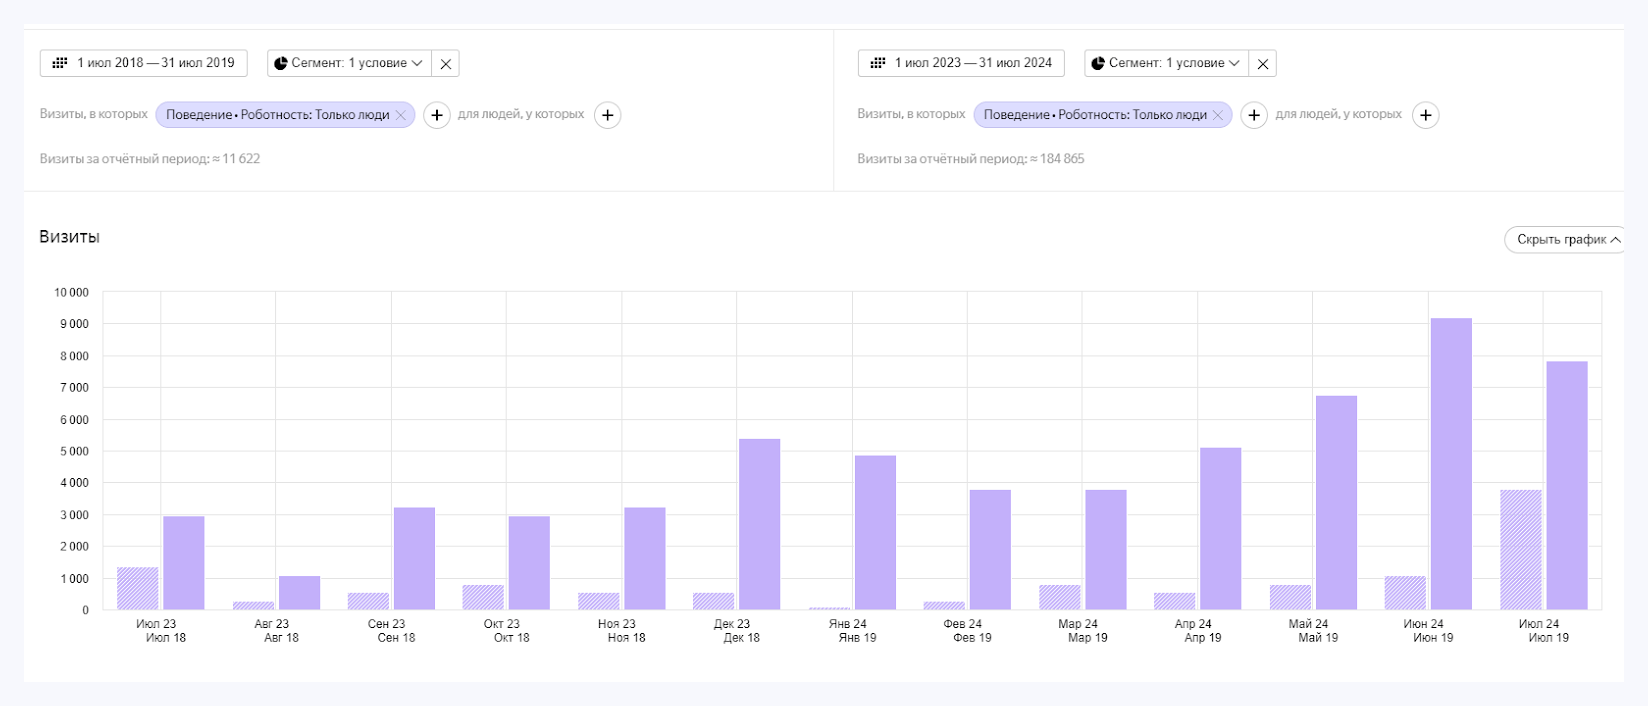Select the hatched Июл 18 bar
The image size is (1648, 706).
click(138, 589)
